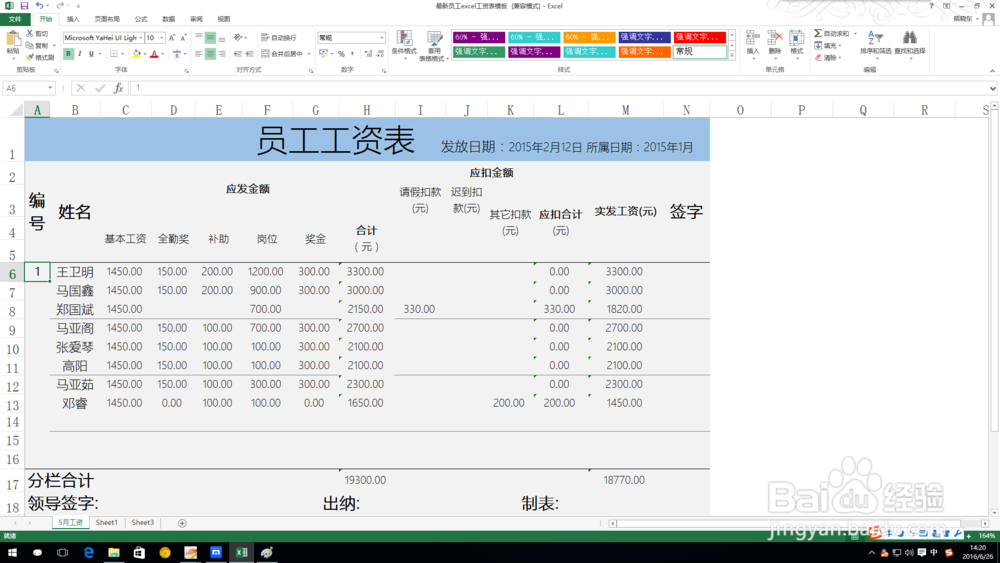Click the Insert Function fx icon
The width and height of the screenshot is (1000, 563).
119,88
